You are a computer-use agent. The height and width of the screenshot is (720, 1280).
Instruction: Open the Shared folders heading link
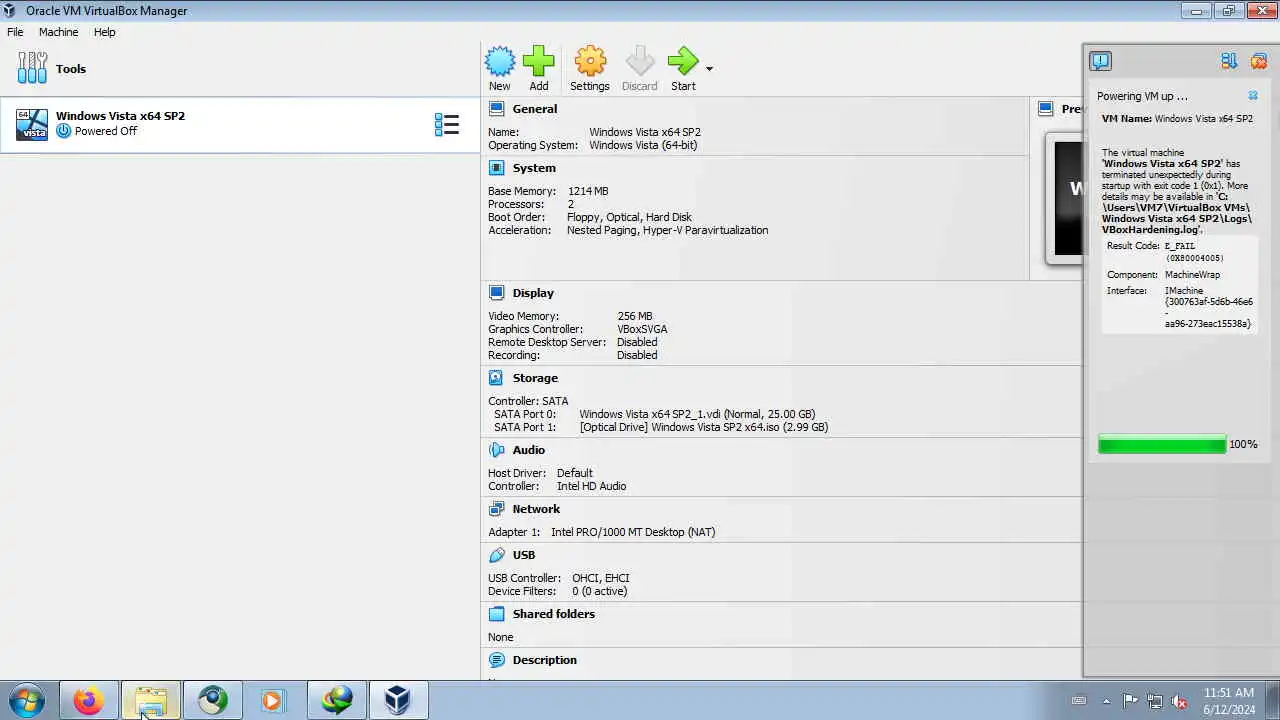tap(554, 614)
